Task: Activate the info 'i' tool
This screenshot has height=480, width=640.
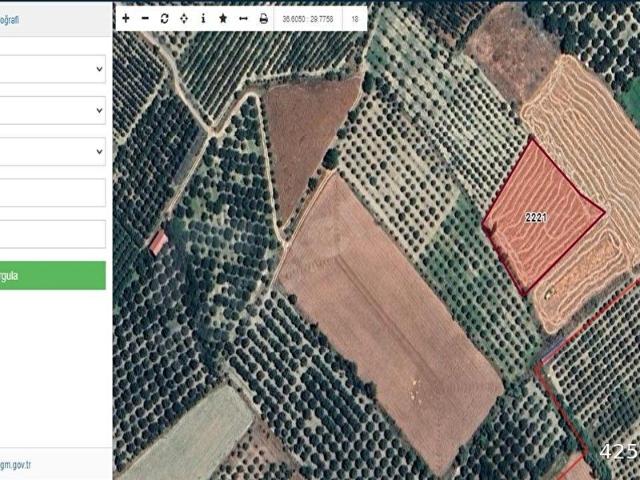Action: 203,18
